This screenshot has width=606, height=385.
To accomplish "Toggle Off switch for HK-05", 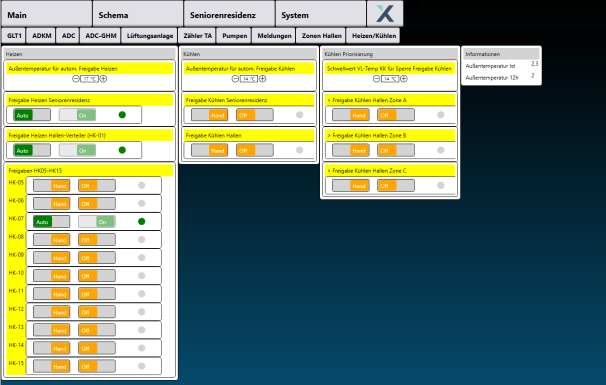I will click(x=97, y=186).
